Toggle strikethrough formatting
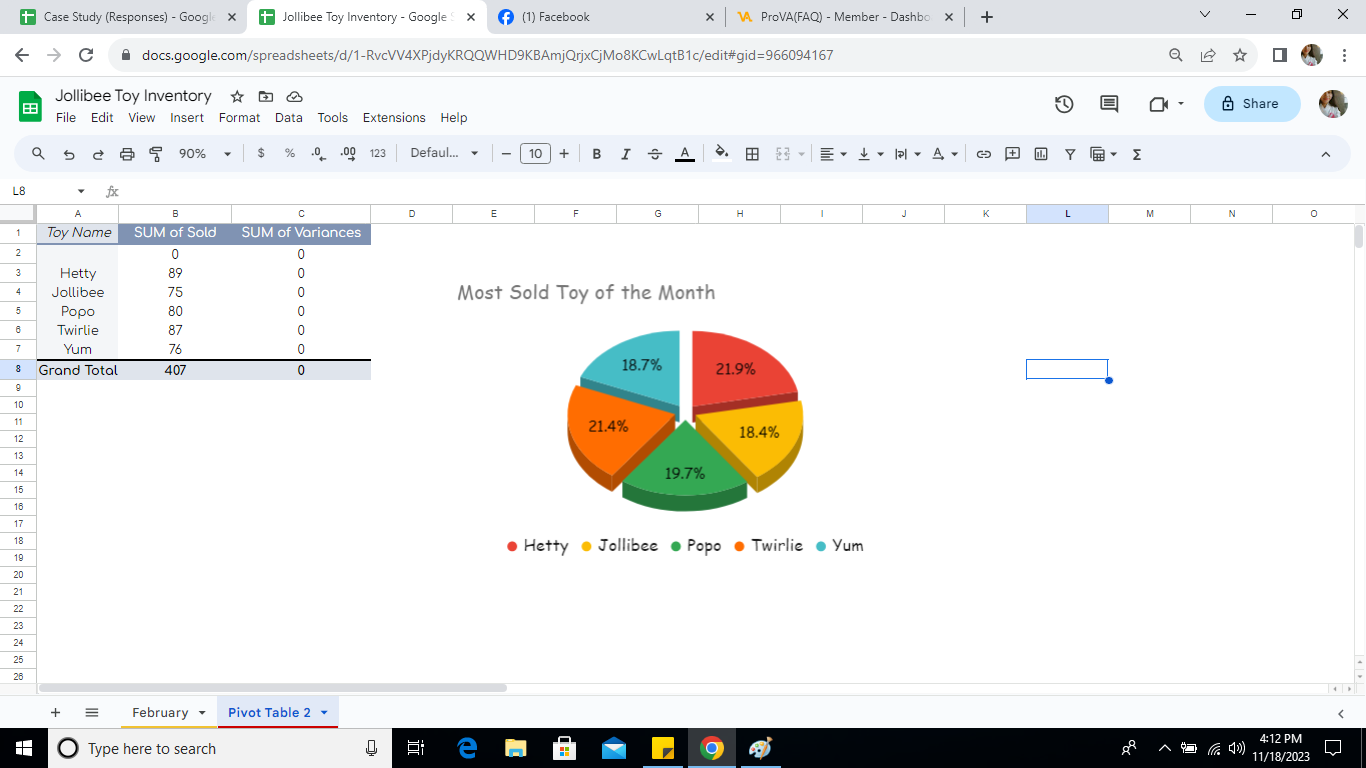The image size is (1366, 768). 655,154
